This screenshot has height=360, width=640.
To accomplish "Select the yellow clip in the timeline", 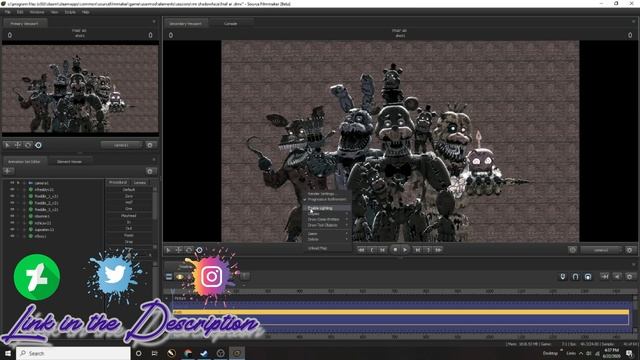I will point(401,312).
